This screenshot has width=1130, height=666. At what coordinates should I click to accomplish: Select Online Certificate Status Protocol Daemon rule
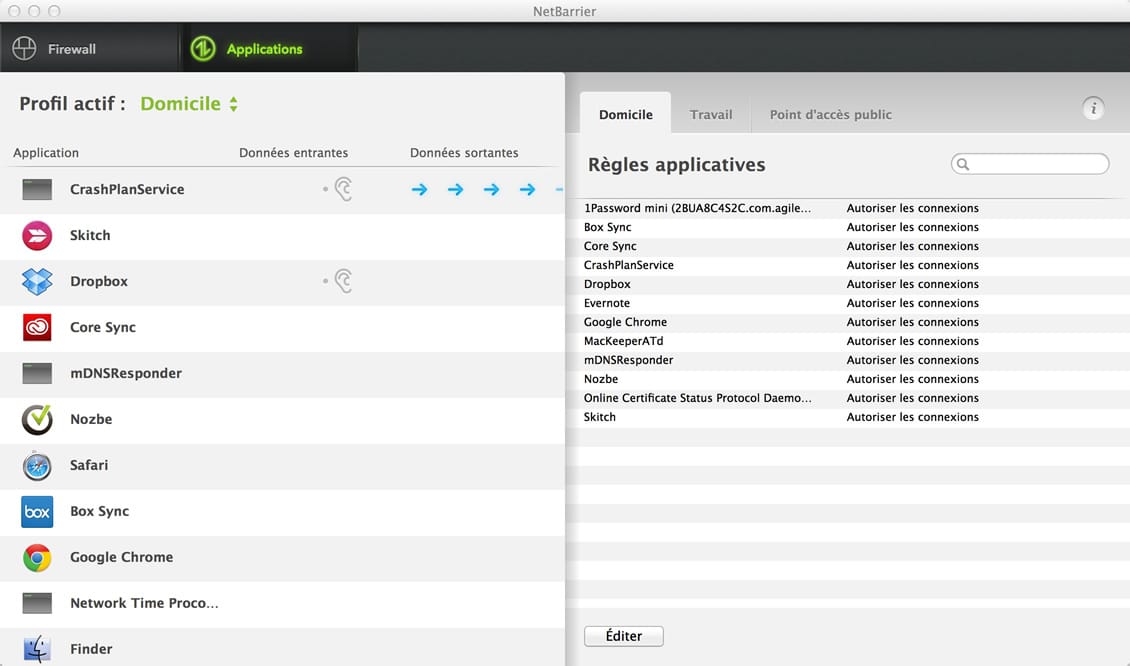[848, 398]
